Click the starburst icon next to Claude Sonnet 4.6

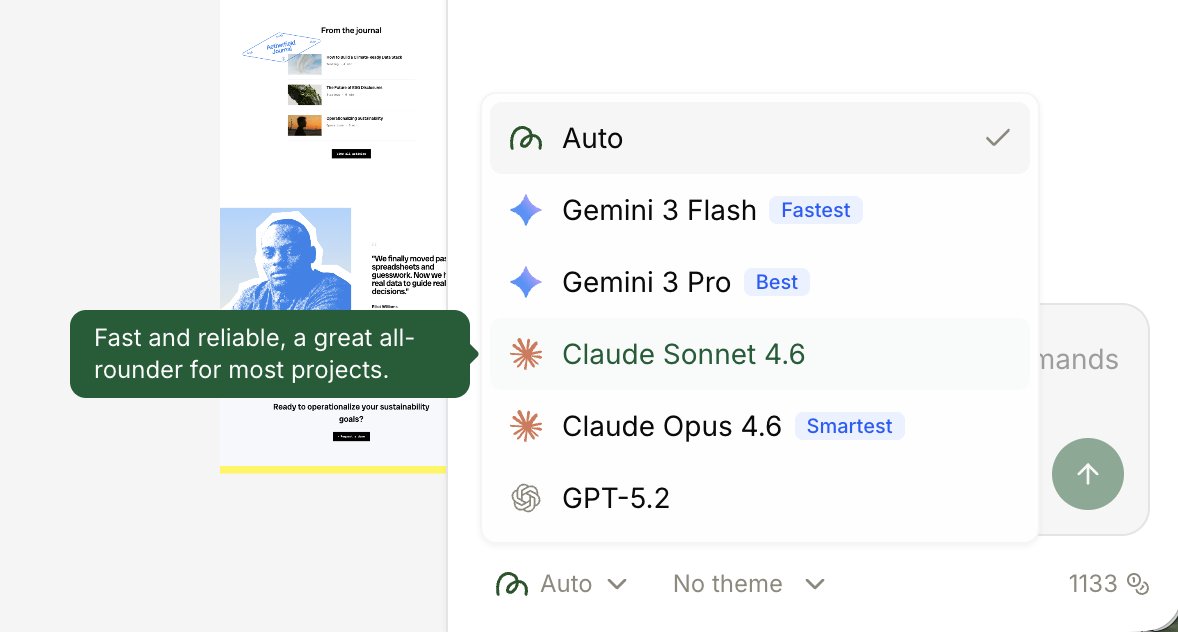point(526,354)
